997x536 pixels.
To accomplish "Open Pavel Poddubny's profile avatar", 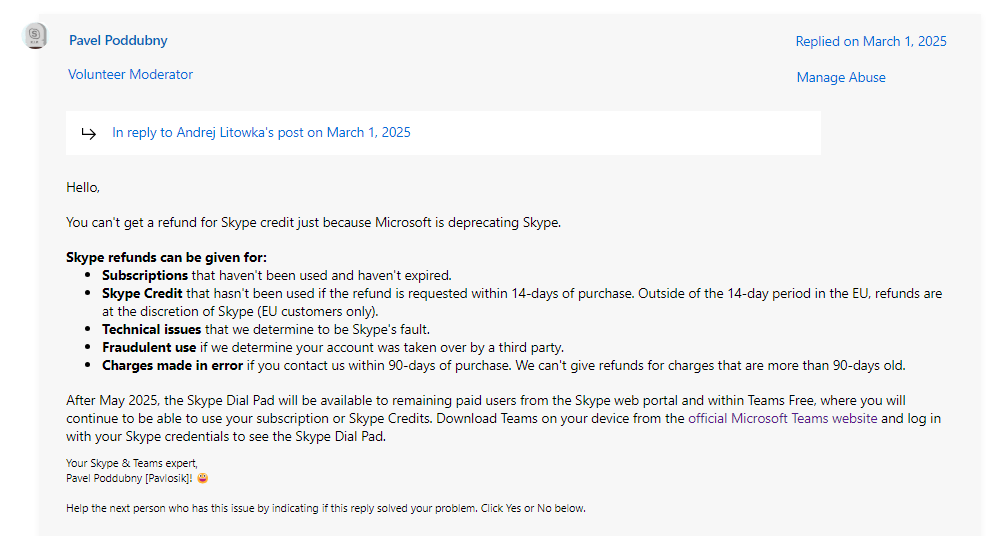I will tap(35, 36).
